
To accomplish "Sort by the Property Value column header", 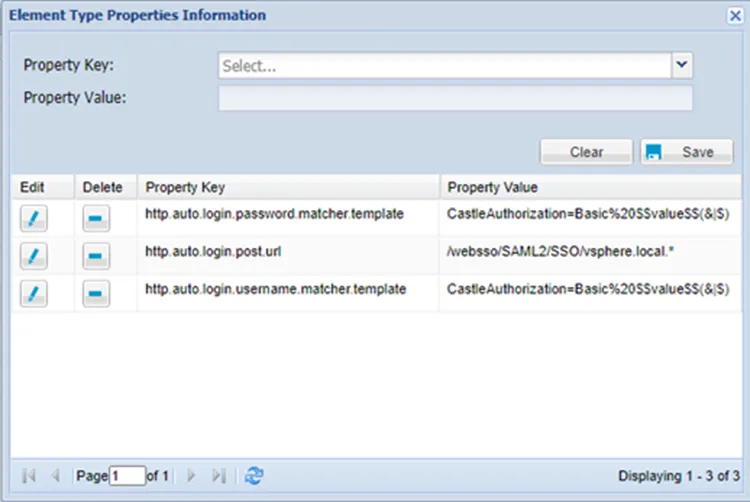I will tap(591, 187).
